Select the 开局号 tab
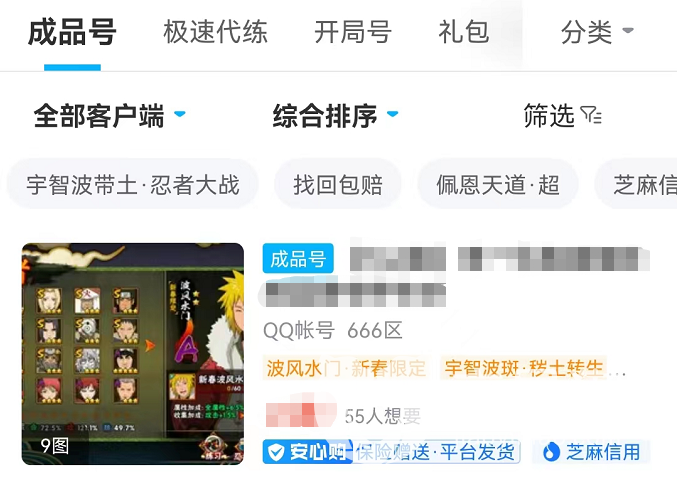Screen dimensions: 680x489 [353, 32]
